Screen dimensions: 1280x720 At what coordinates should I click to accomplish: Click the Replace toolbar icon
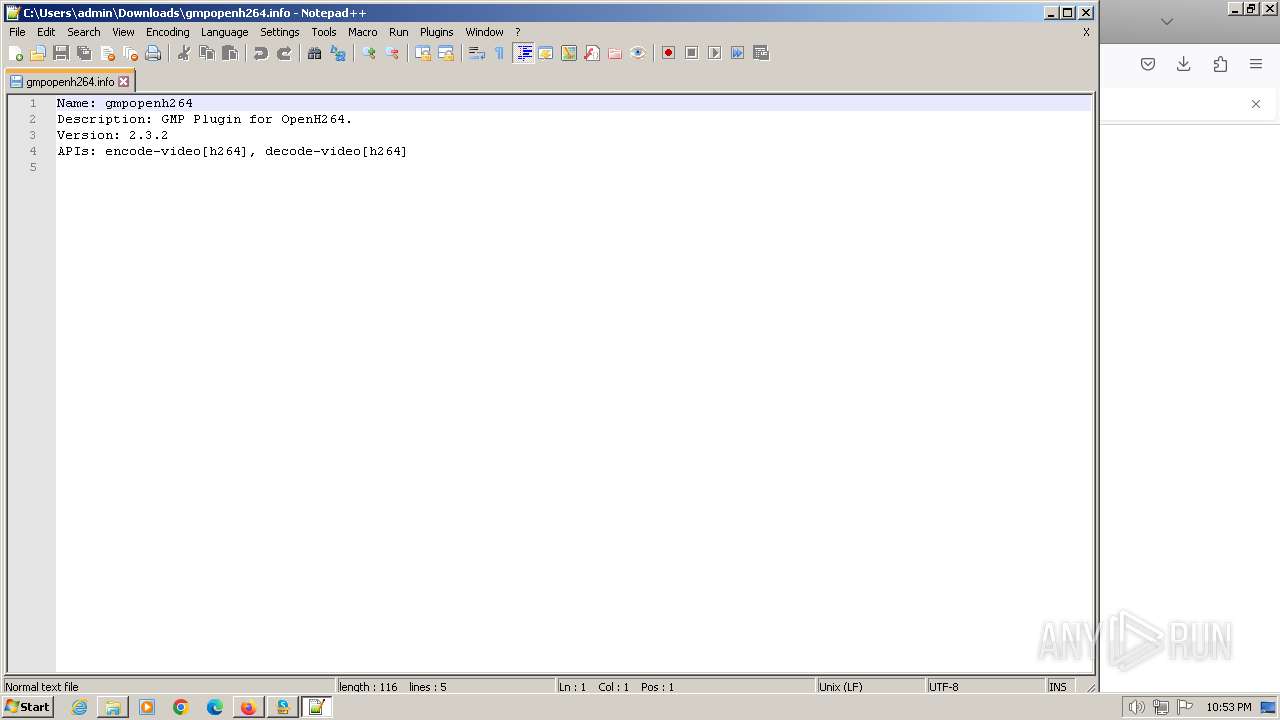pos(338,53)
